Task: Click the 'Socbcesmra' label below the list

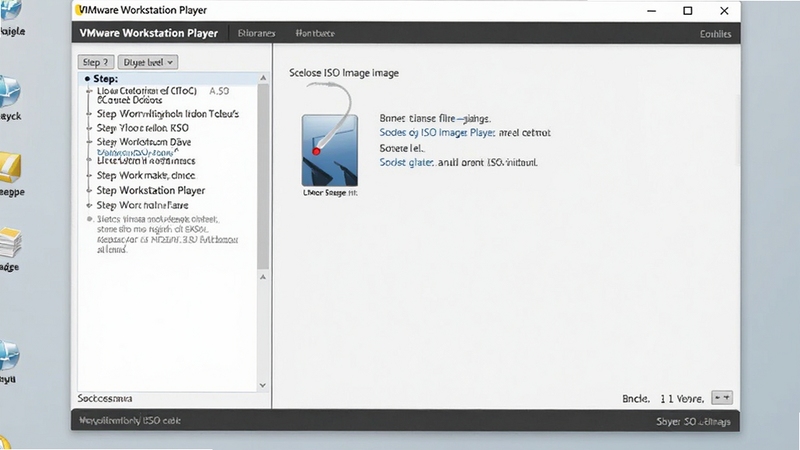Action: pyautogui.click(x=105, y=398)
